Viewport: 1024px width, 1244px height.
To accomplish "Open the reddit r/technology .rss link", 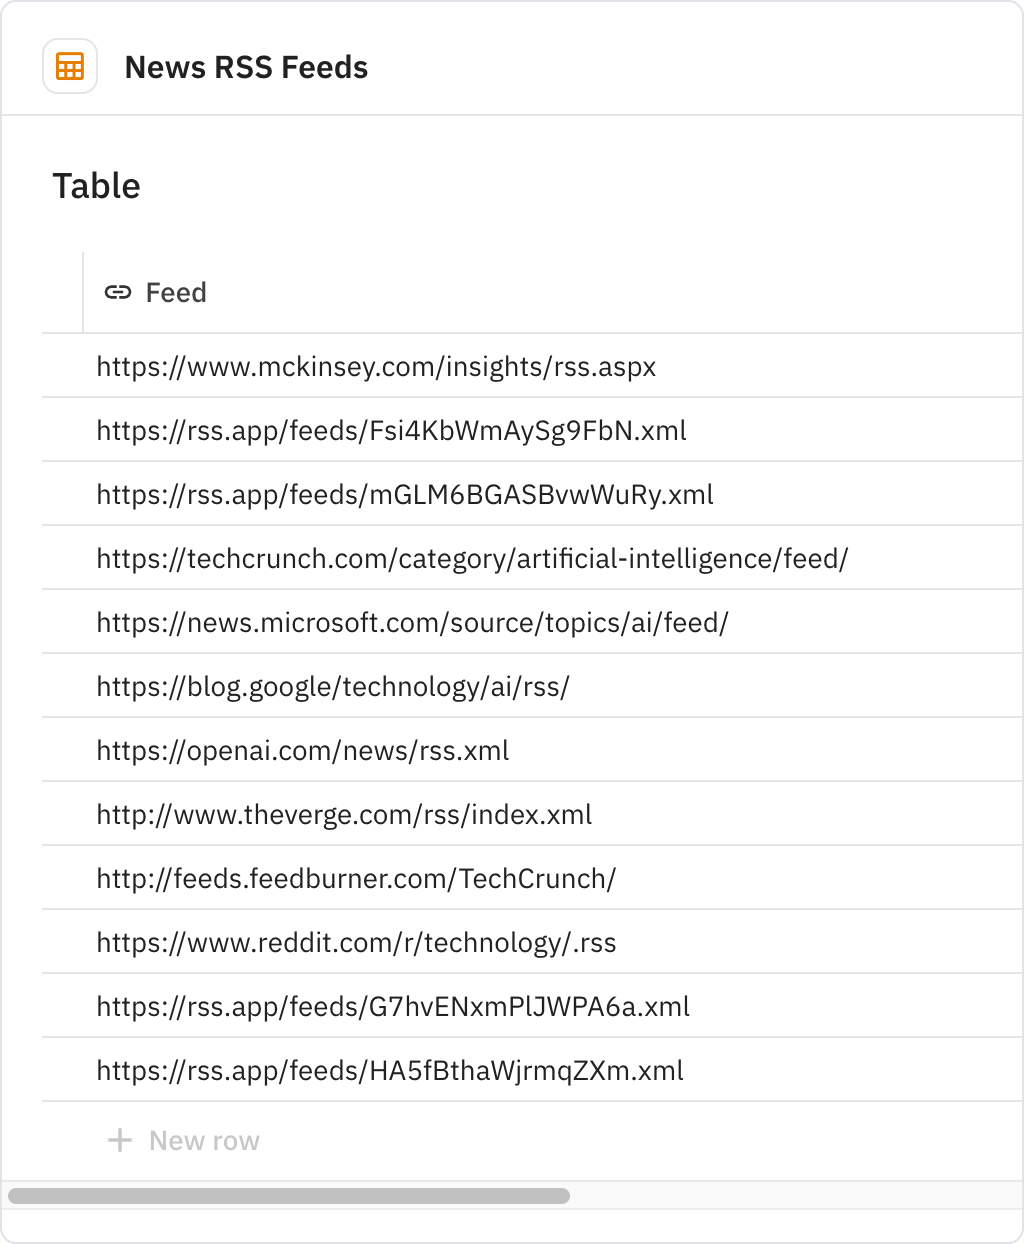I will [356, 942].
